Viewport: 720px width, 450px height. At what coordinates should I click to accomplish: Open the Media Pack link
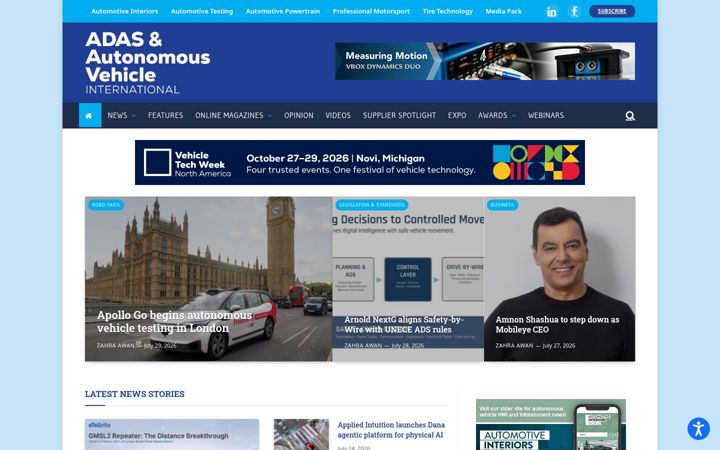pyautogui.click(x=503, y=11)
